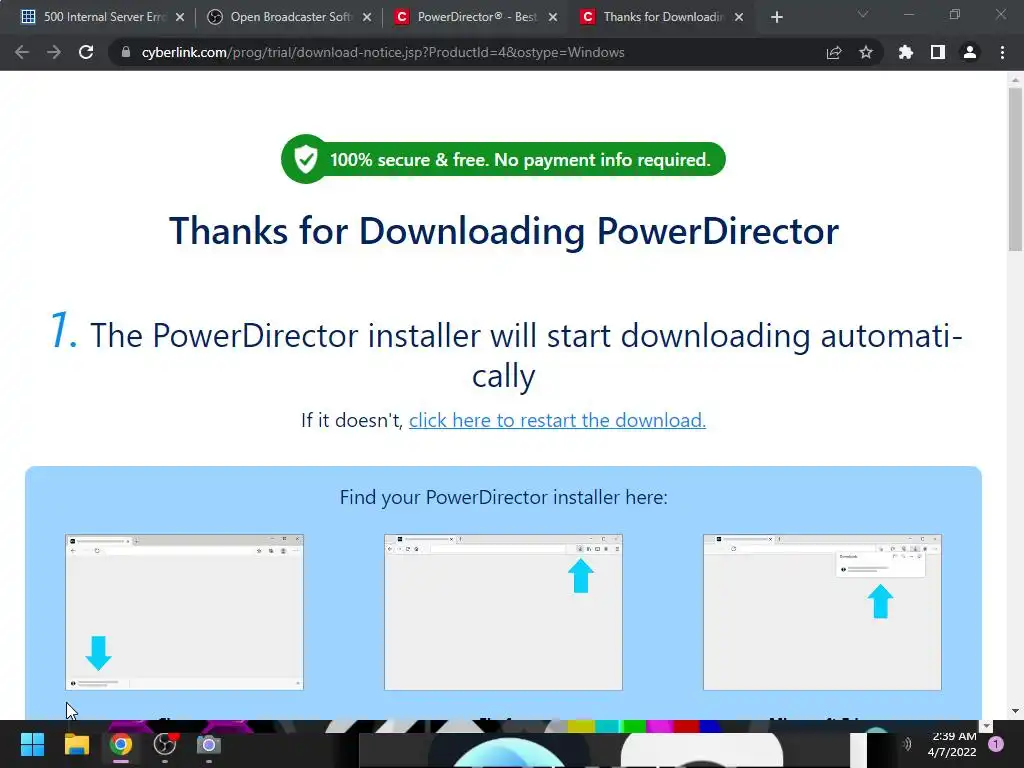Open the Extensions puzzle icon
The width and height of the screenshot is (1024, 768).
click(906, 52)
